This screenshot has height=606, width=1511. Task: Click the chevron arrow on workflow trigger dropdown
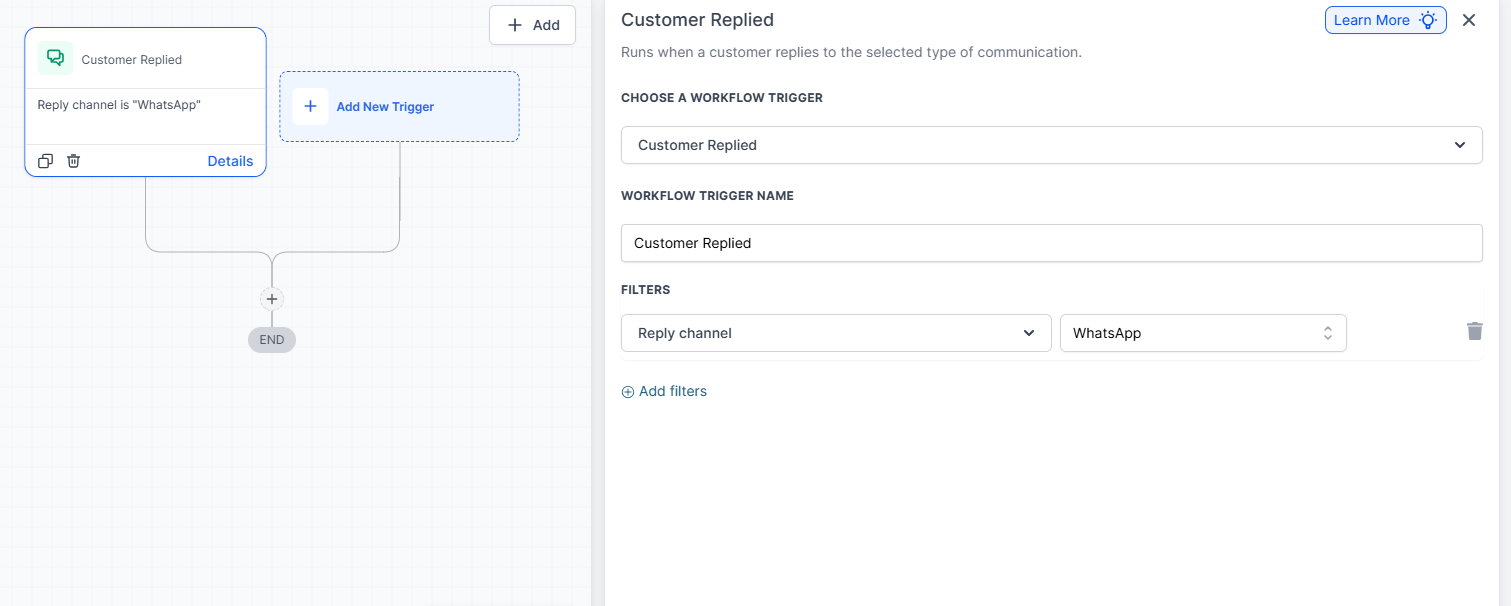click(1461, 145)
